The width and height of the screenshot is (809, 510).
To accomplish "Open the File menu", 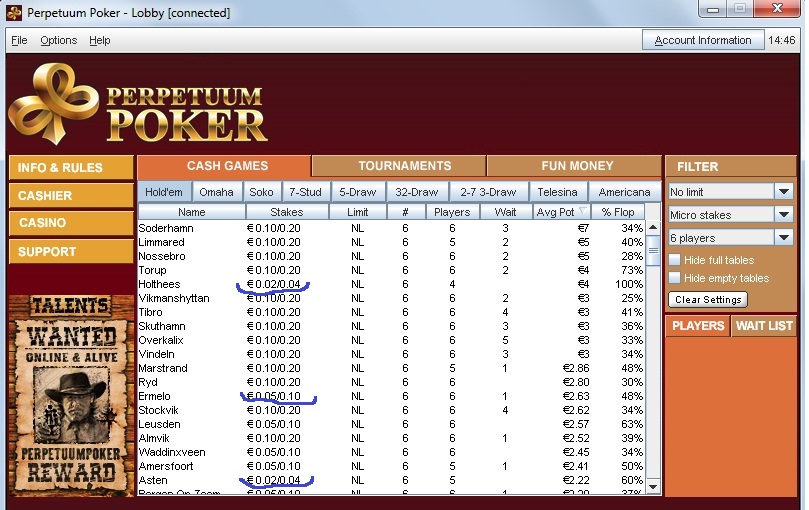I will 19,40.
